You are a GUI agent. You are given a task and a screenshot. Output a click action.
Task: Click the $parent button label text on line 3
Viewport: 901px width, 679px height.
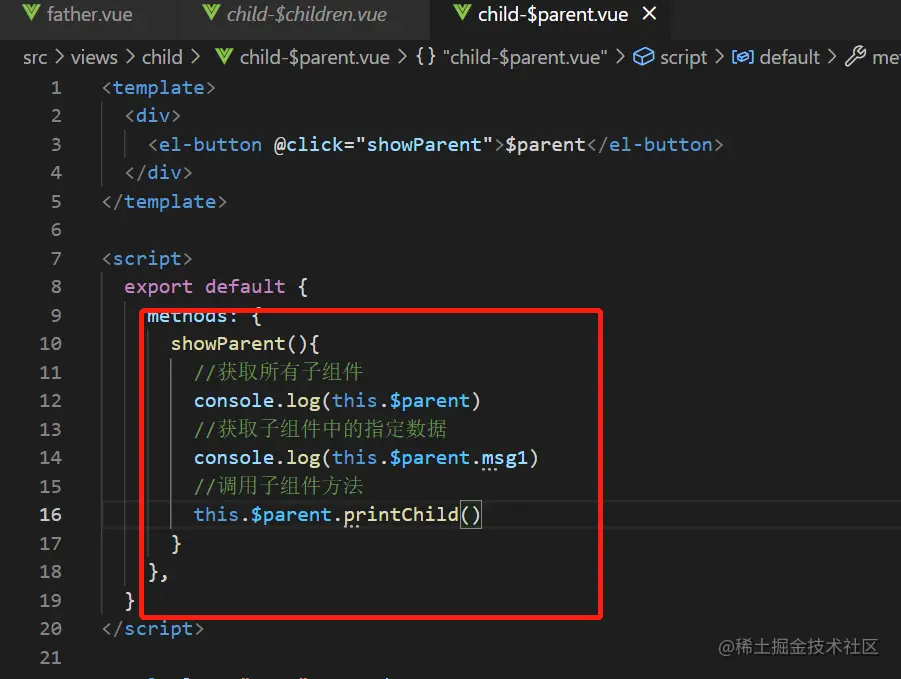click(545, 145)
